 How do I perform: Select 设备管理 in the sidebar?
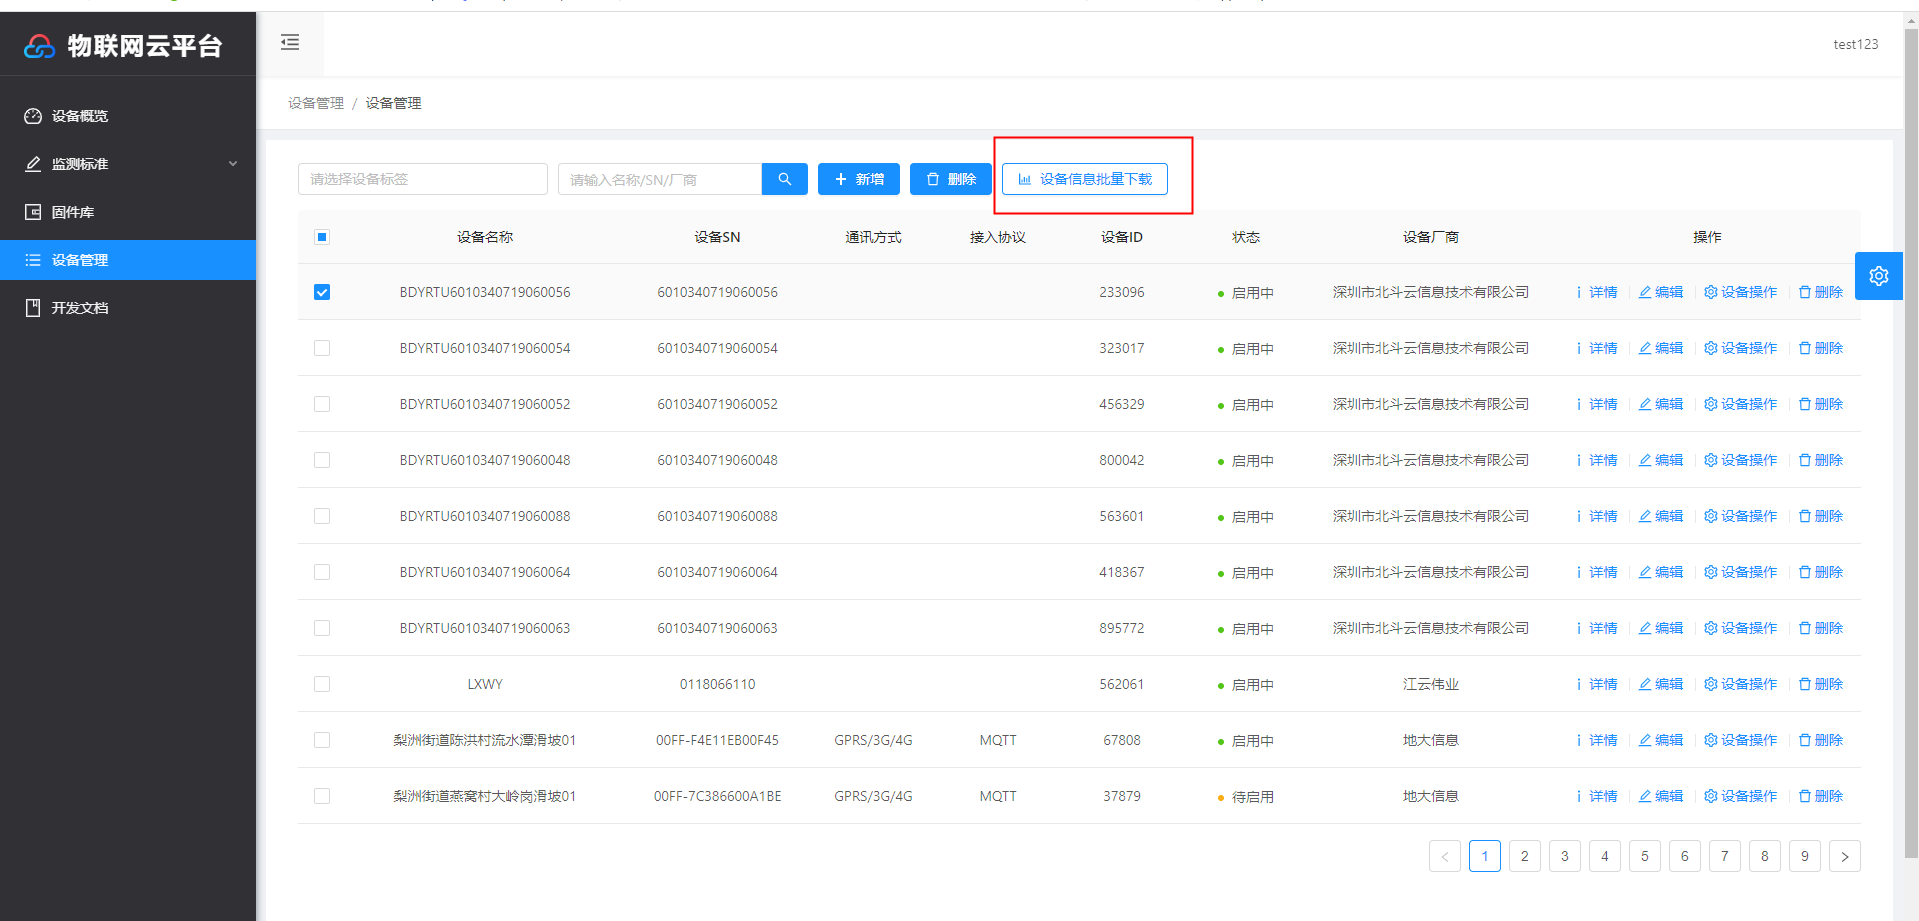tap(128, 260)
